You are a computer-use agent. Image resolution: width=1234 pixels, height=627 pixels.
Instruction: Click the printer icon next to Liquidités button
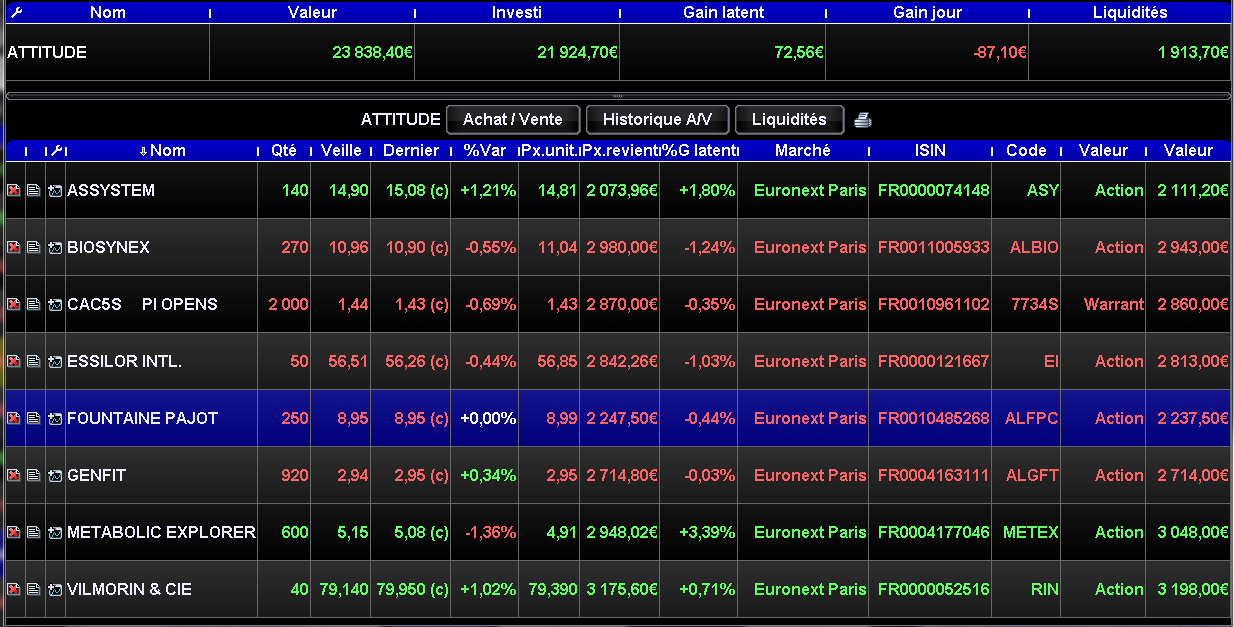(x=863, y=120)
